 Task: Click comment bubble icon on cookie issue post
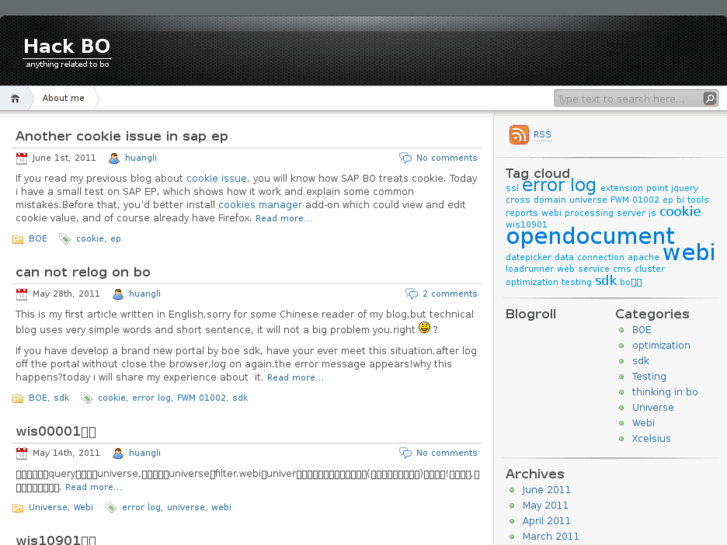[405, 158]
